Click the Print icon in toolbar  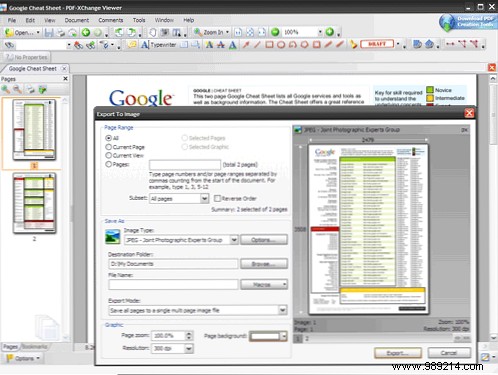(60, 32)
